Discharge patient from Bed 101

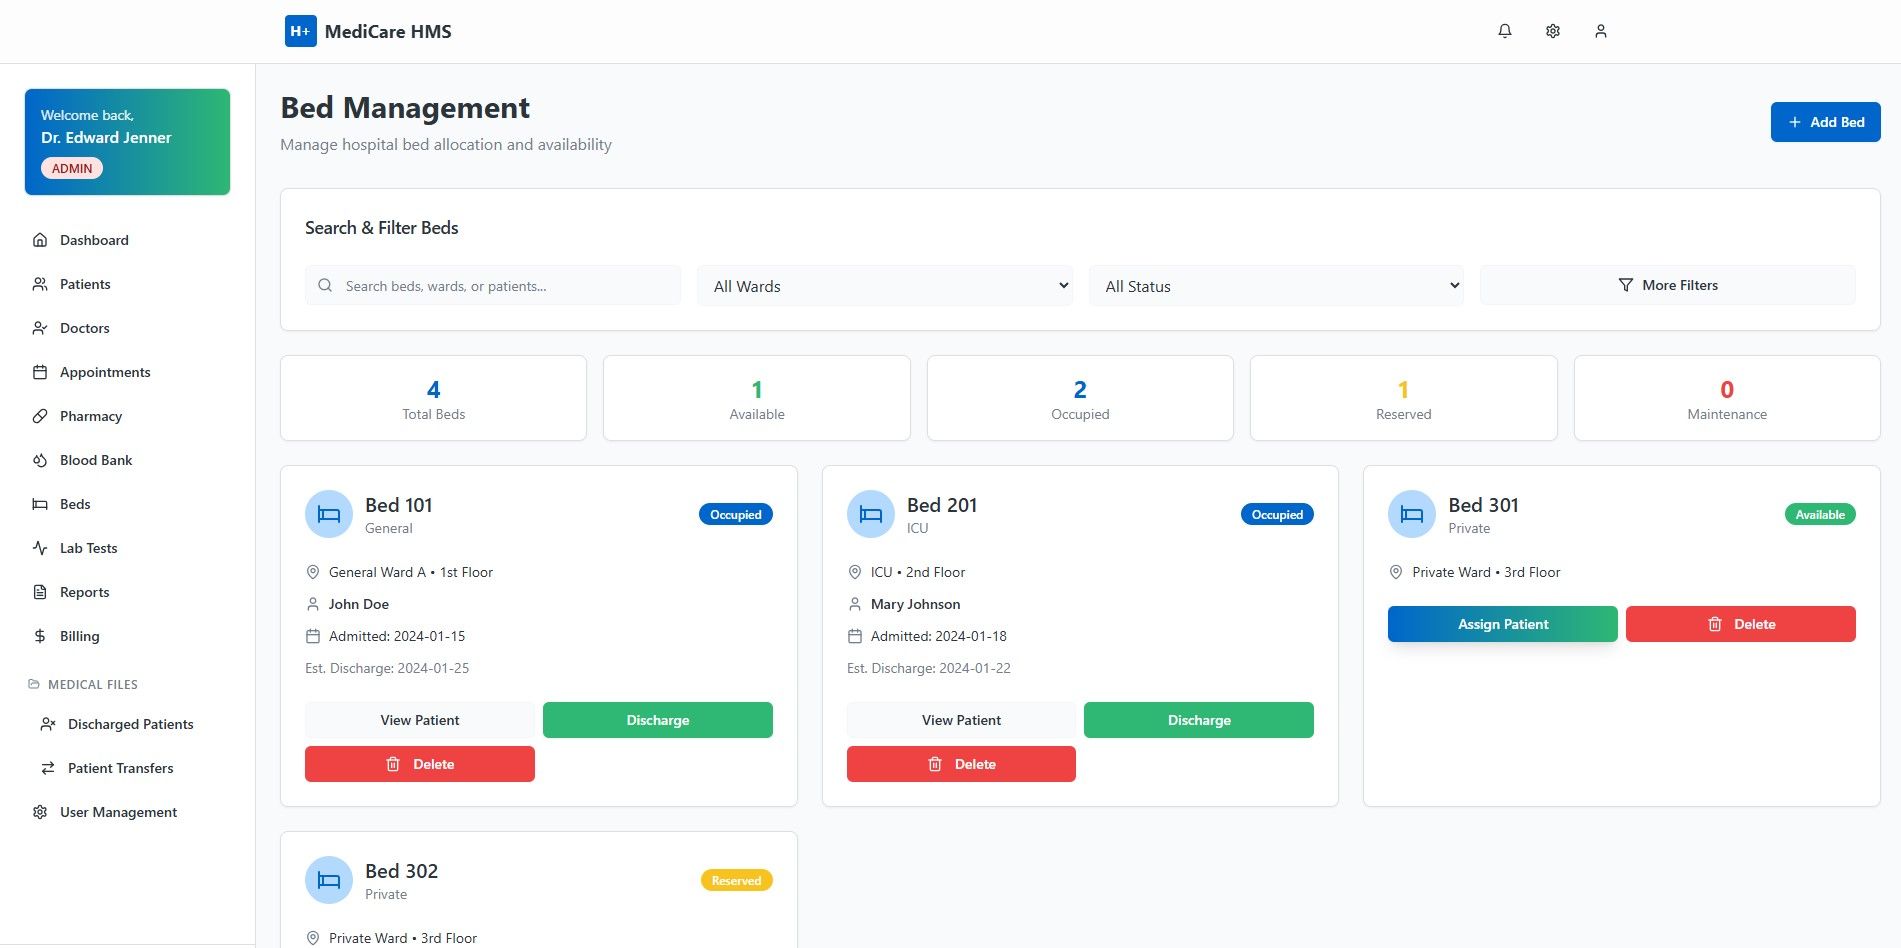[658, 720]
